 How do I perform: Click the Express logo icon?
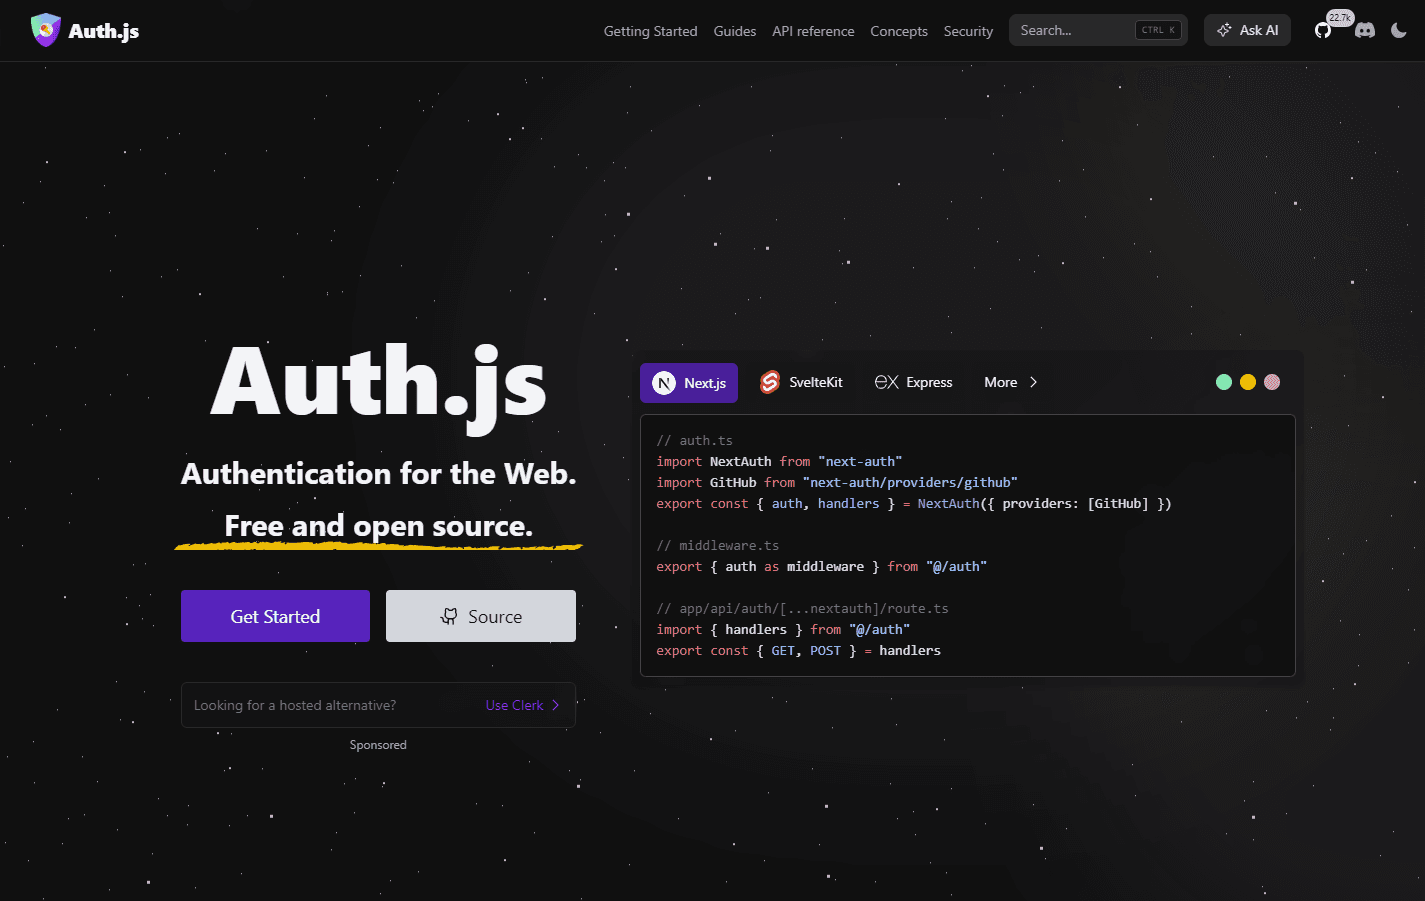(886, 383)
